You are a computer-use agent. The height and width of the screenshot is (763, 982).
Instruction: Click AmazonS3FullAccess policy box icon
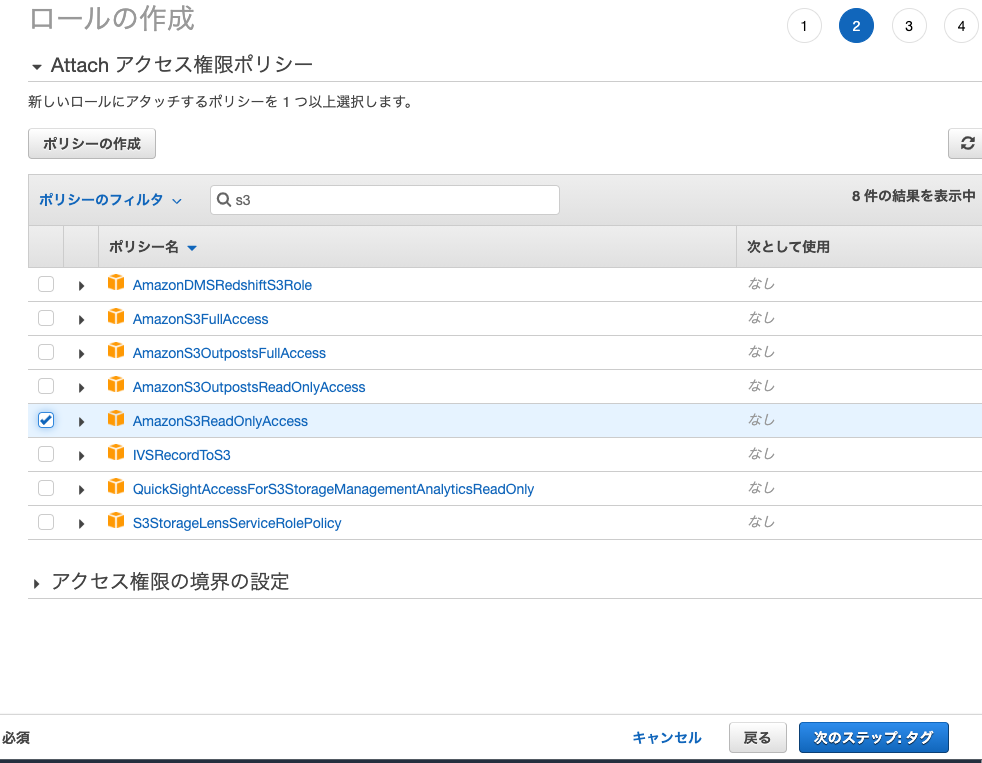pos(116,317)
